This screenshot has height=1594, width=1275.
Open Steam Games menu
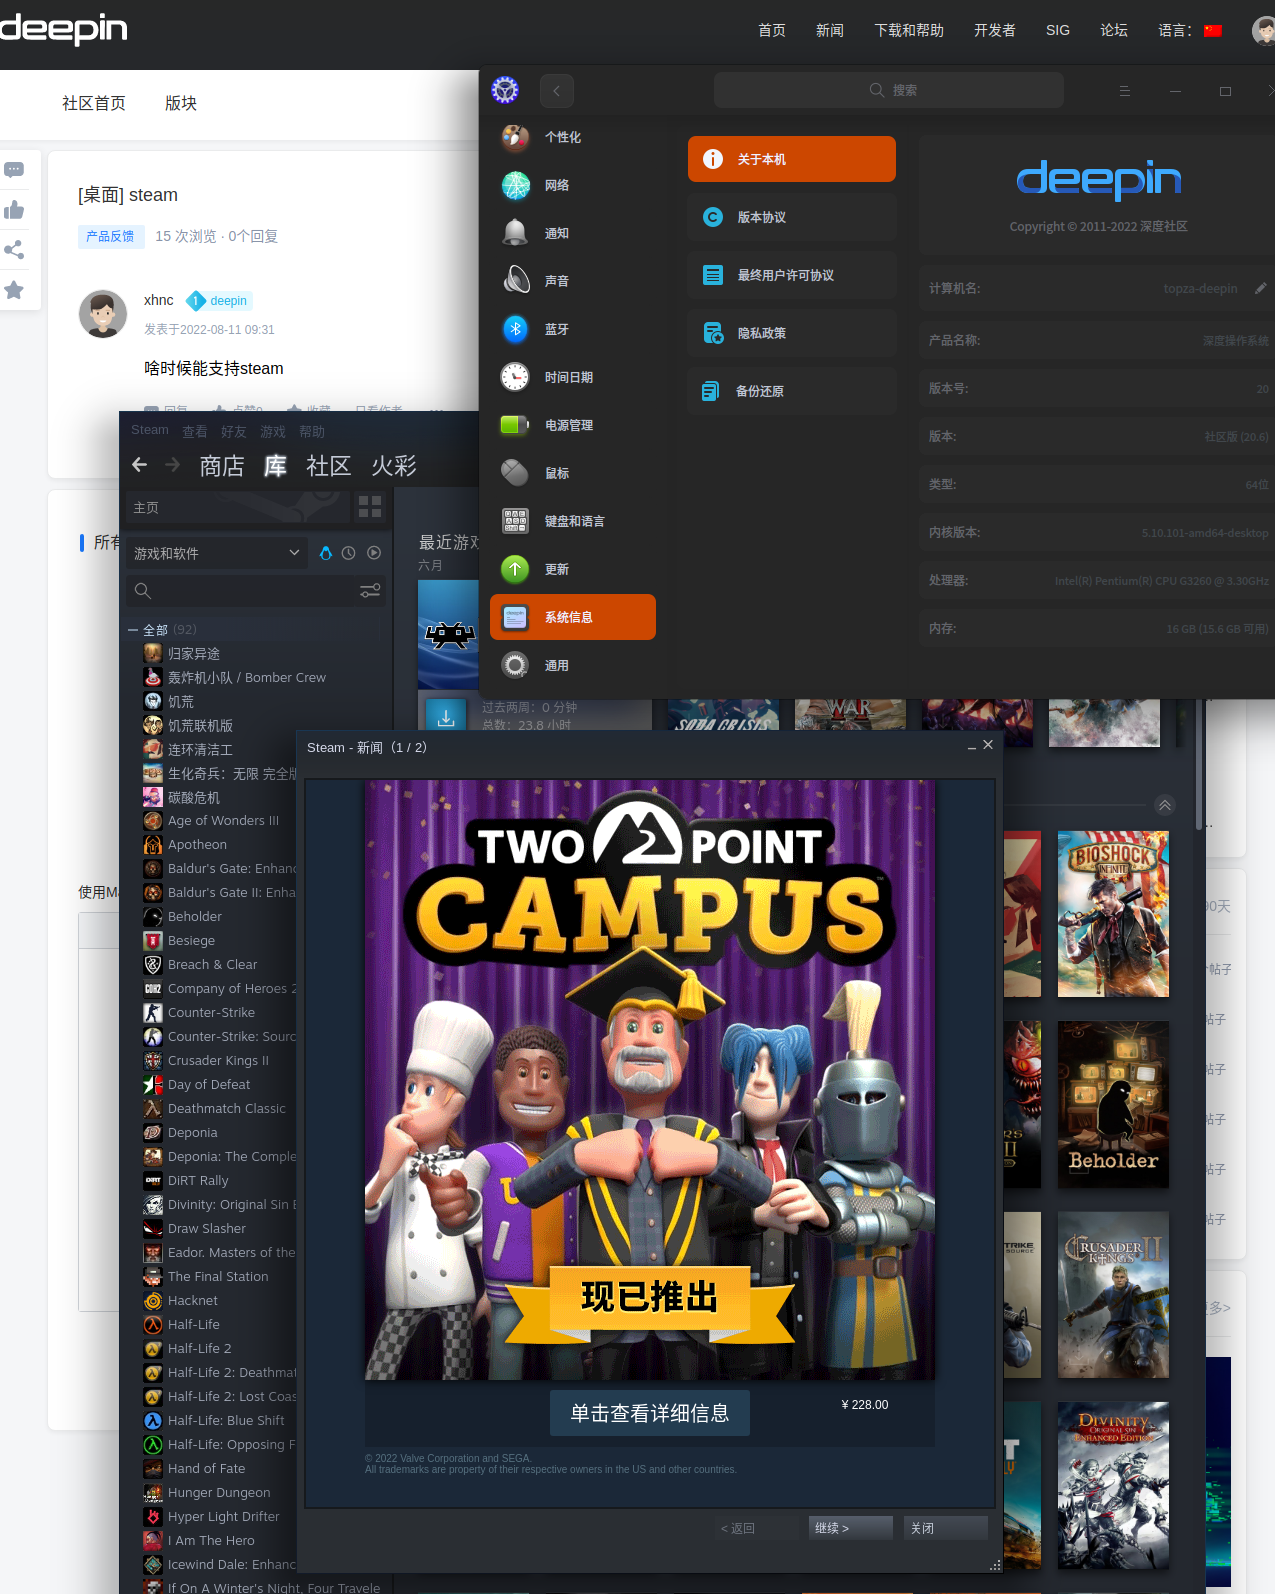273,431
